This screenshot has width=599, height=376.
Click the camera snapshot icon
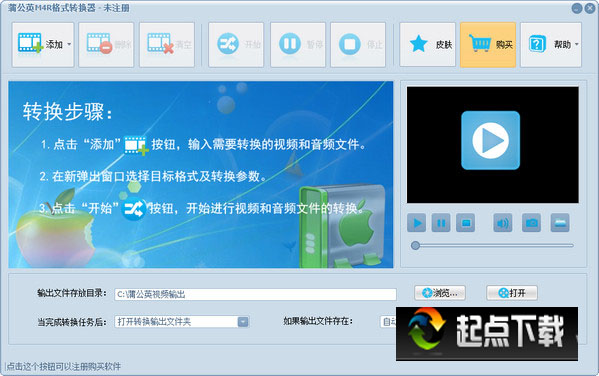point(531,223)
